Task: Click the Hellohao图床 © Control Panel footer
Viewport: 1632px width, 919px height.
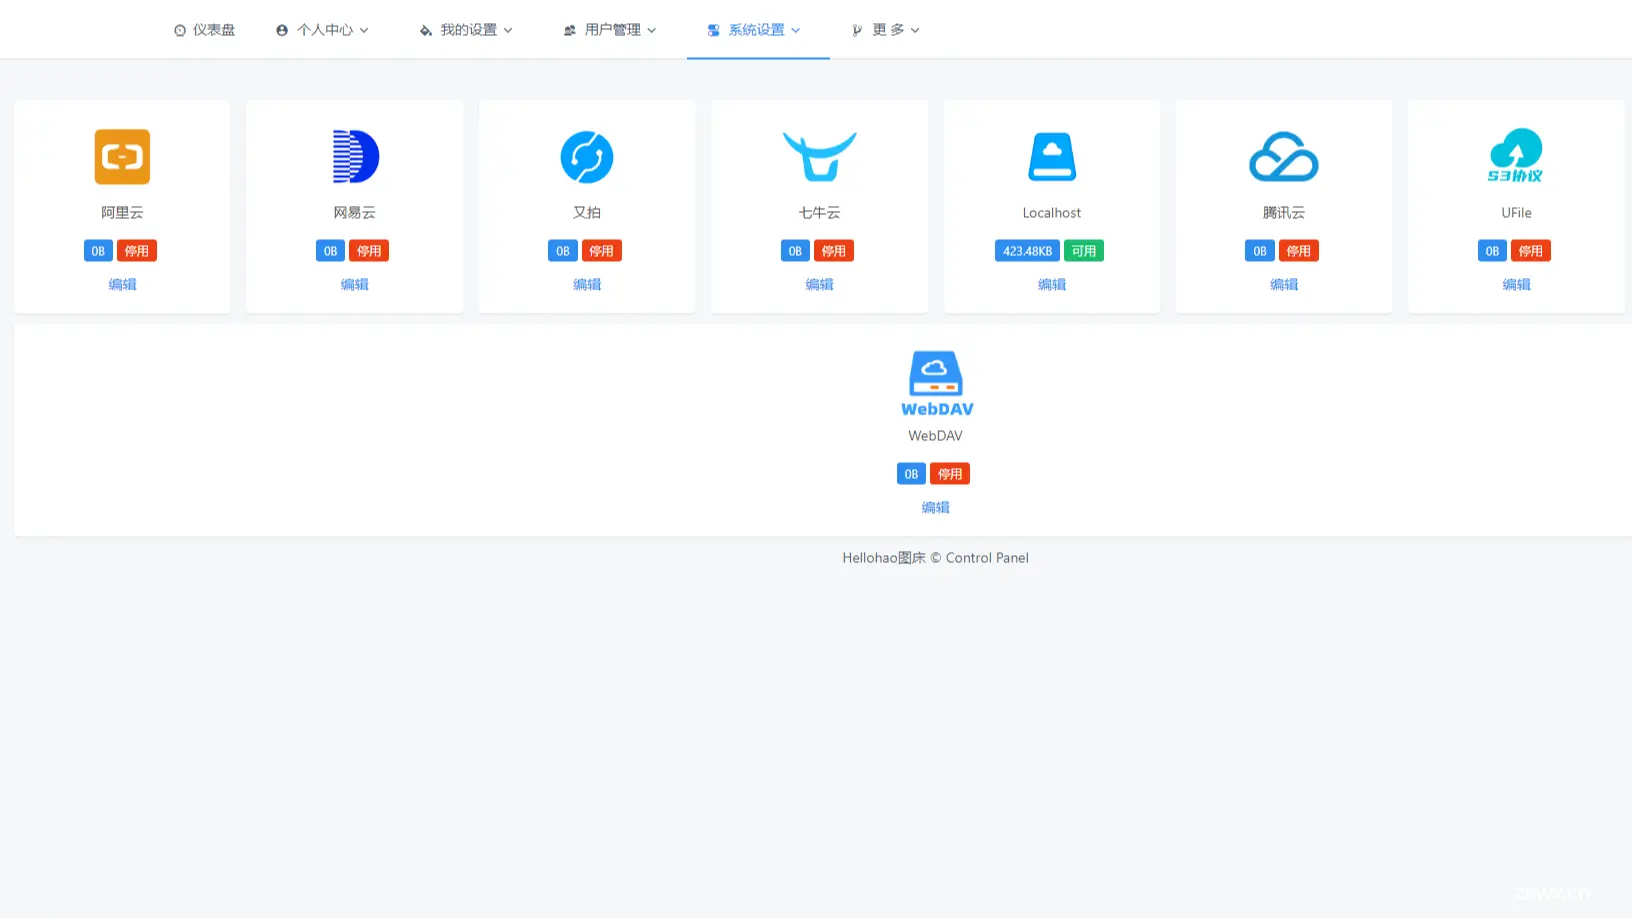Action: click(x=936, y=558)
